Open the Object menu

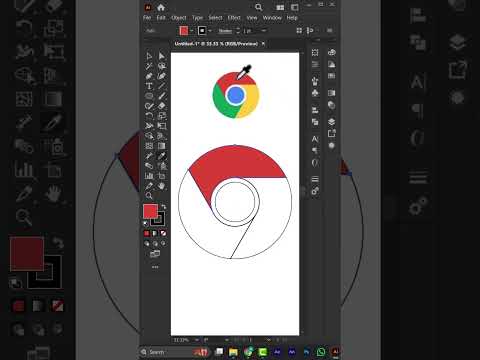179,18
